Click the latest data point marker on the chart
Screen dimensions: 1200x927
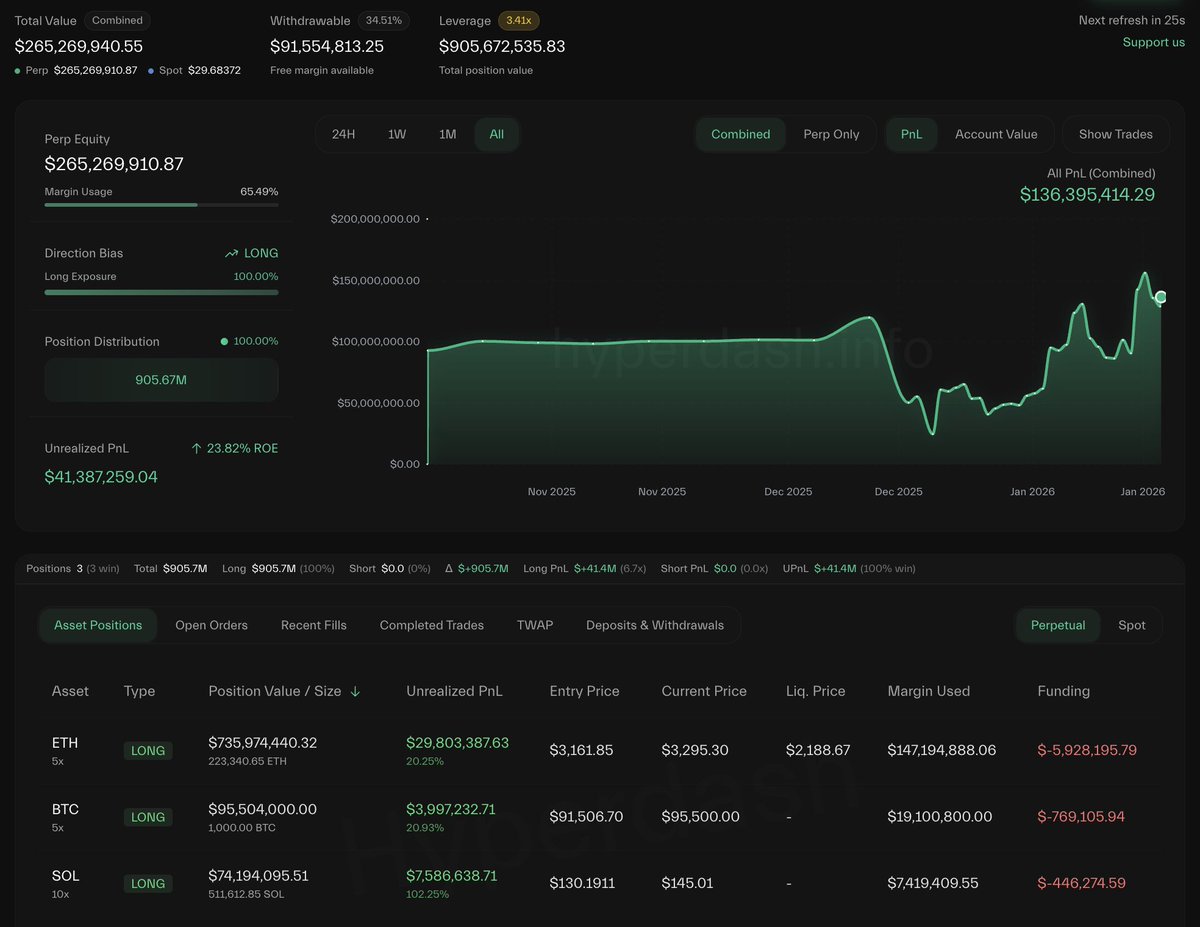pos(1160,297)
